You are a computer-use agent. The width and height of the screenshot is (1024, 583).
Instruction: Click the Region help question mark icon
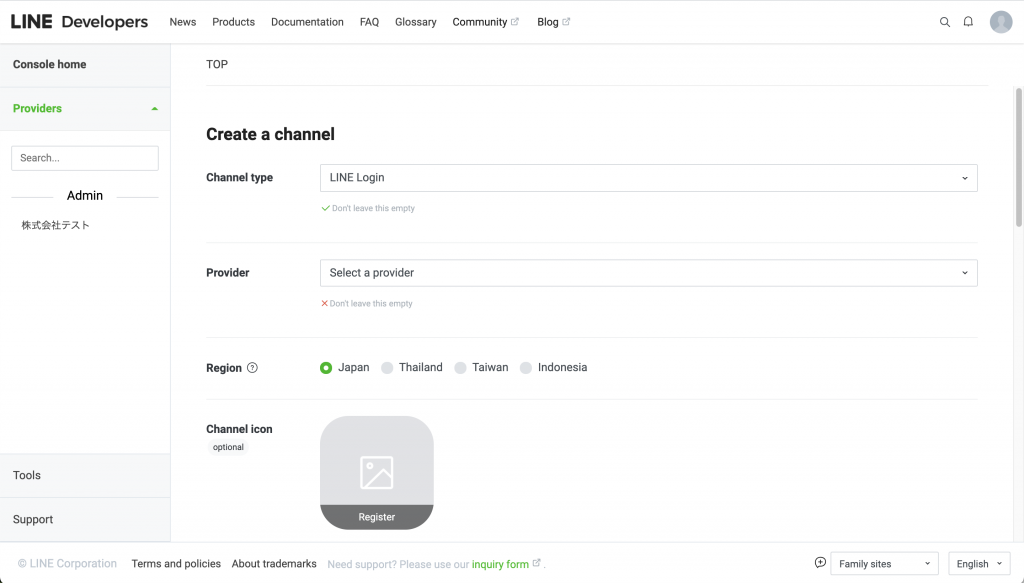point(252,368)
